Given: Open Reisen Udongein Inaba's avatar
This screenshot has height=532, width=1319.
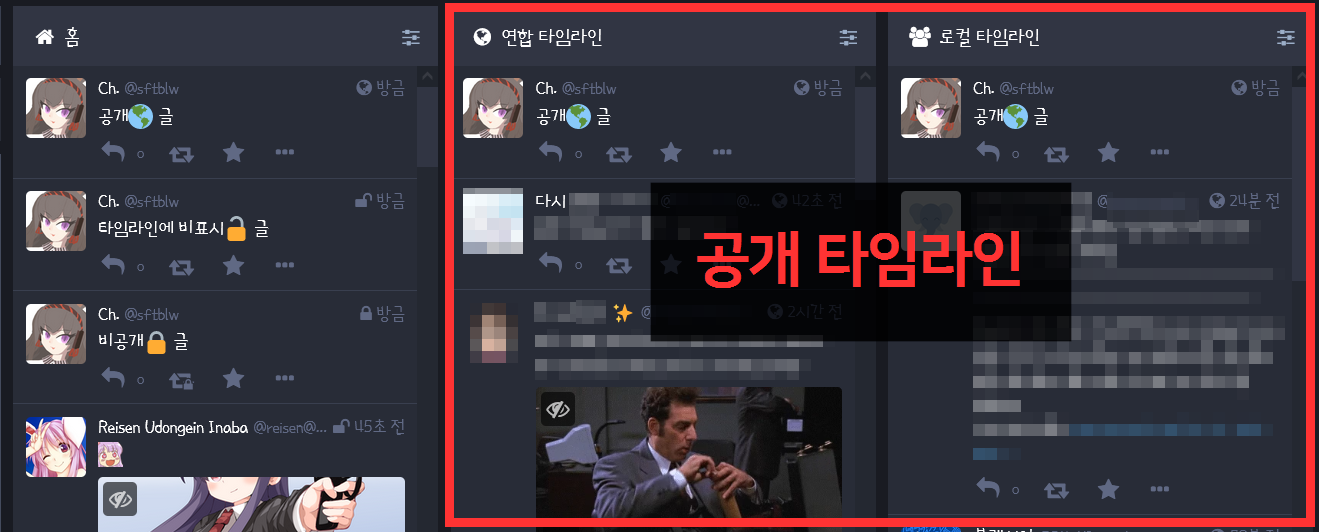Looking at the screenshot, I should pos(56,447).
